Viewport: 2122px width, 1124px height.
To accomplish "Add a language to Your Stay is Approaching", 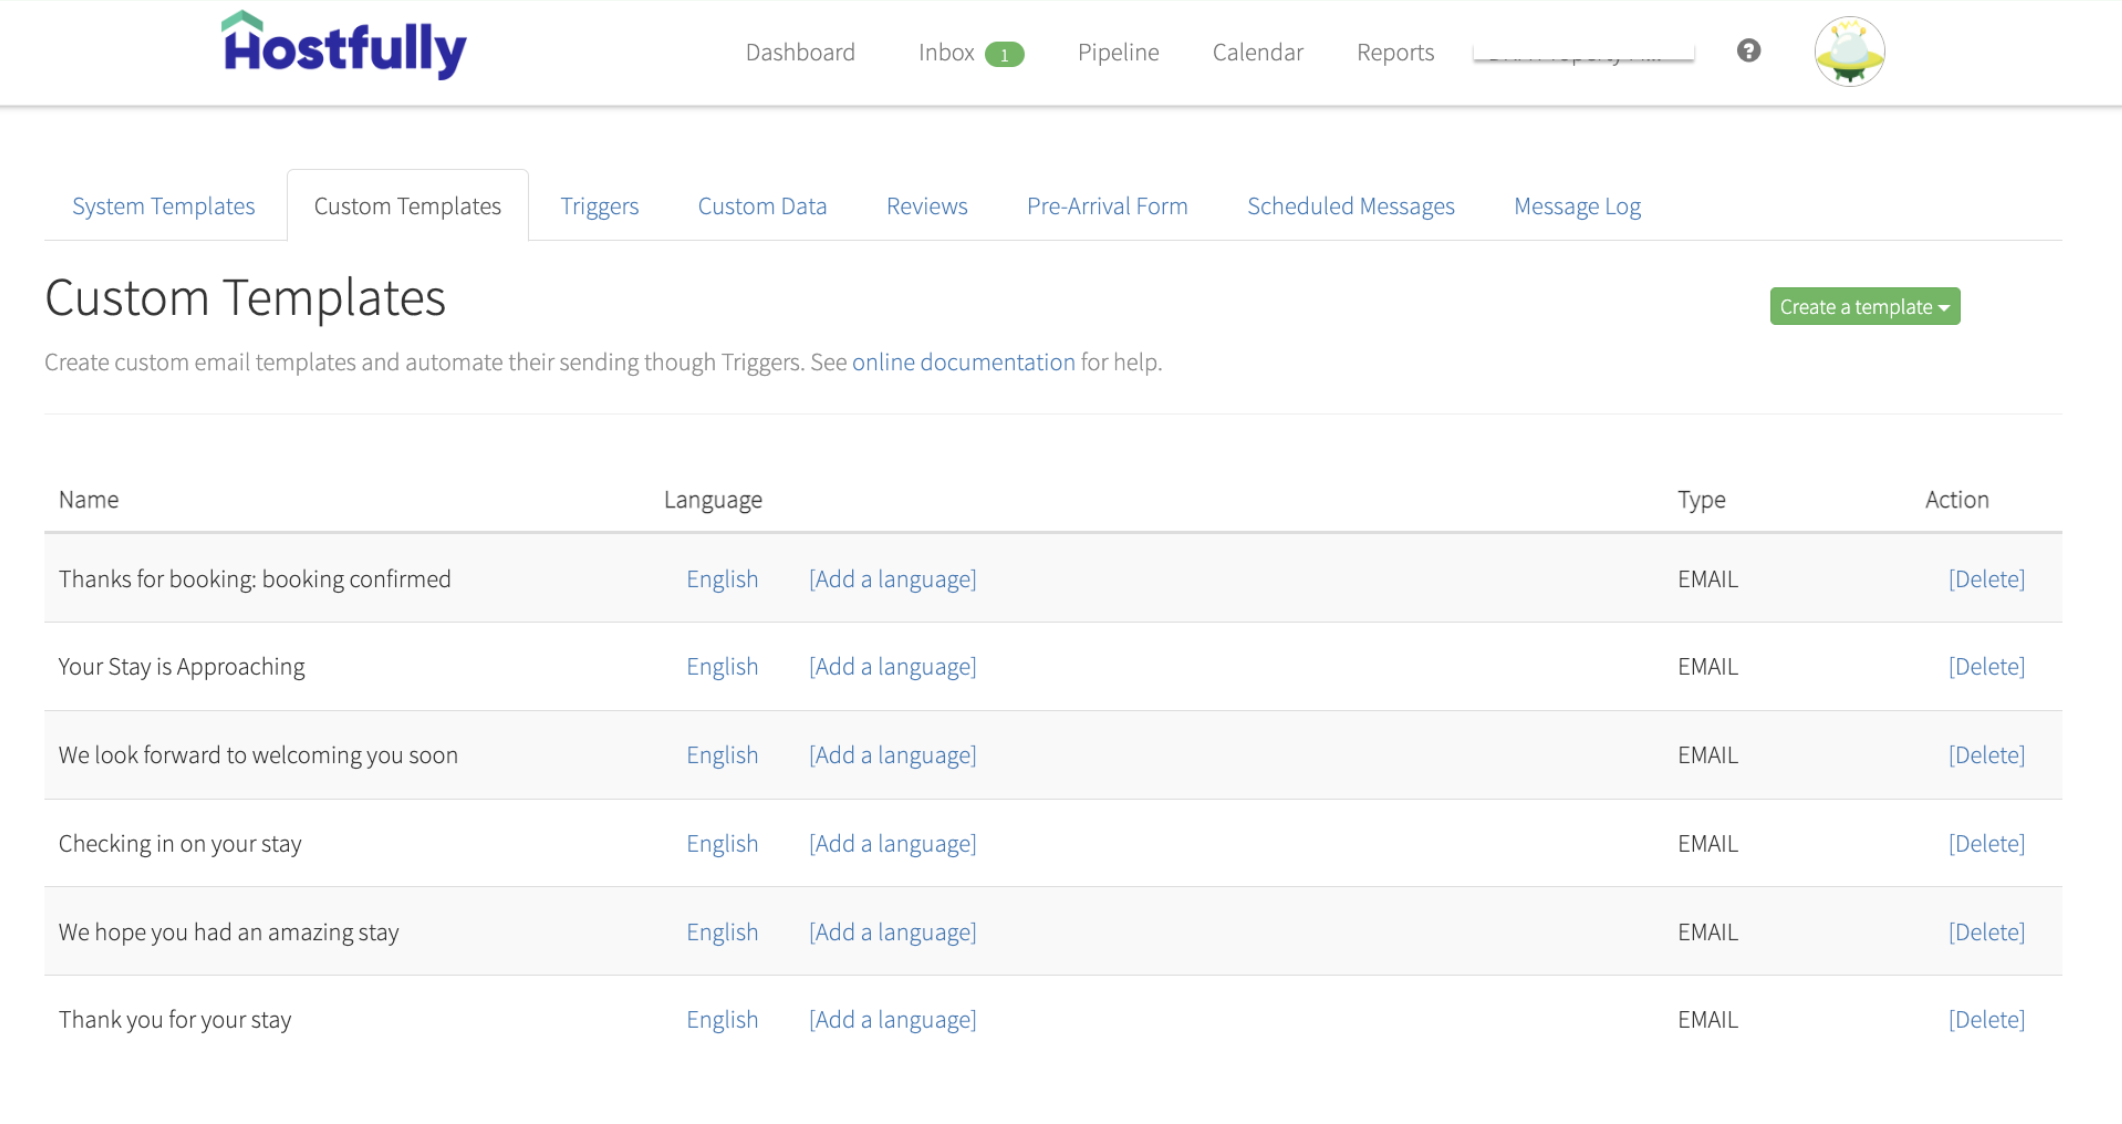I will click(892, 666).
